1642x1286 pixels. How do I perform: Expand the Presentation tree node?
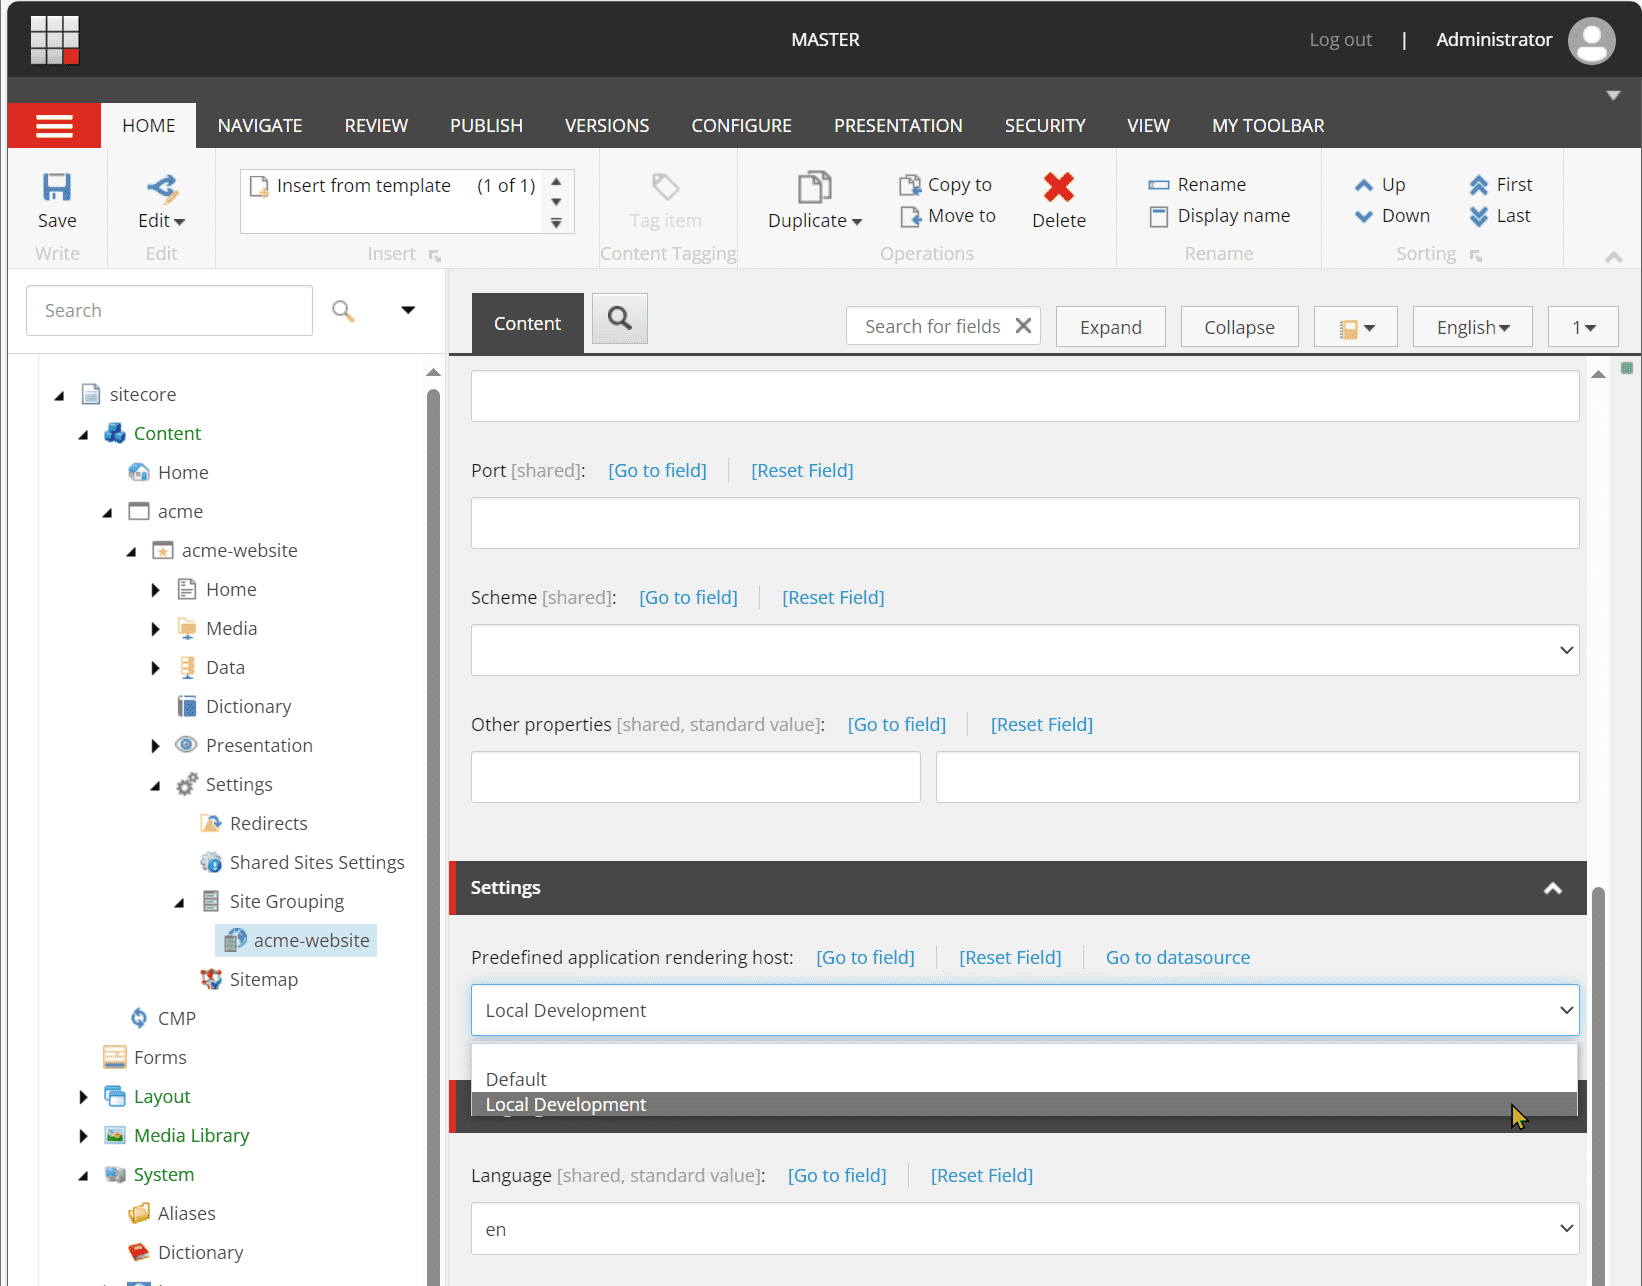pyautogui.click(x=155, y=746)
